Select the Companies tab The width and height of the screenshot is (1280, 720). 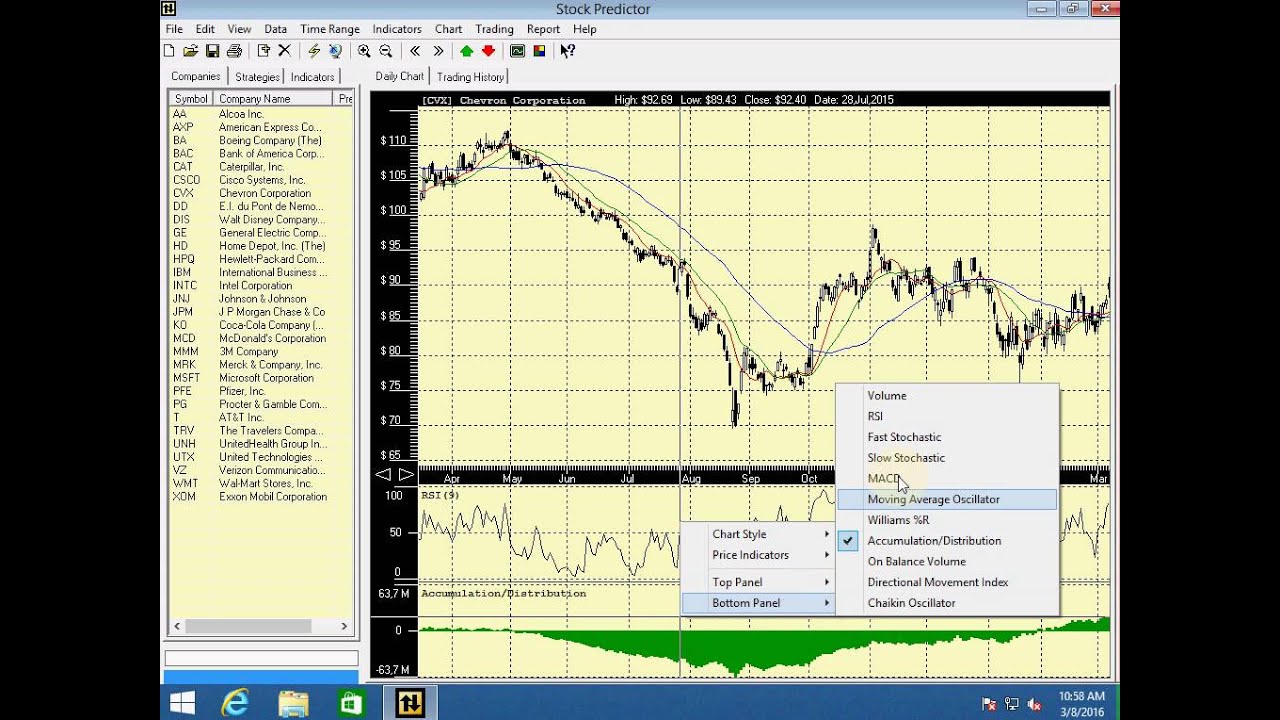click(x=196, y=76)
